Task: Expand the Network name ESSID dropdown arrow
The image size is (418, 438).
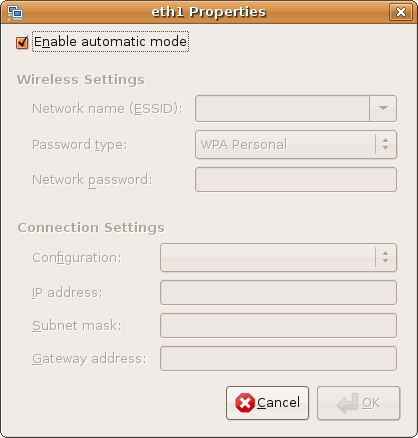Action: pyautogui.click(x=383, y=108)
